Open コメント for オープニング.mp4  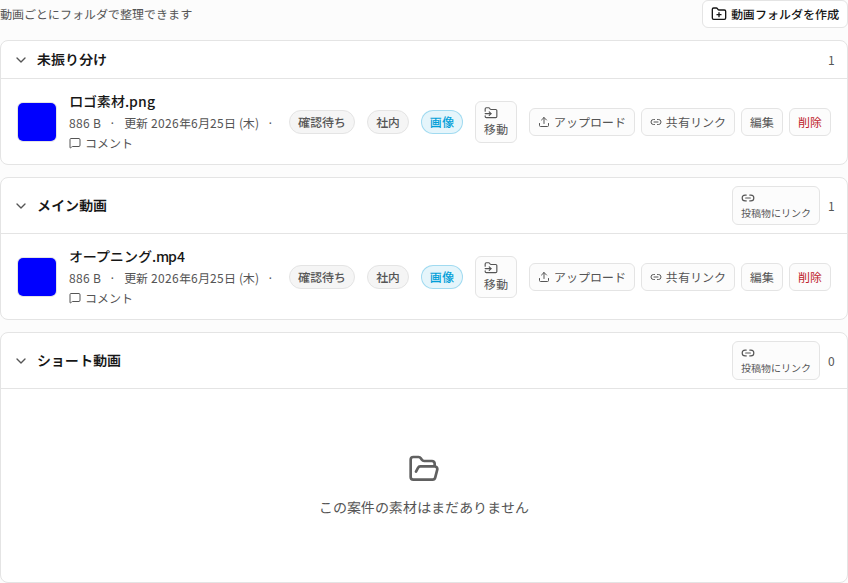coord(101,299)
